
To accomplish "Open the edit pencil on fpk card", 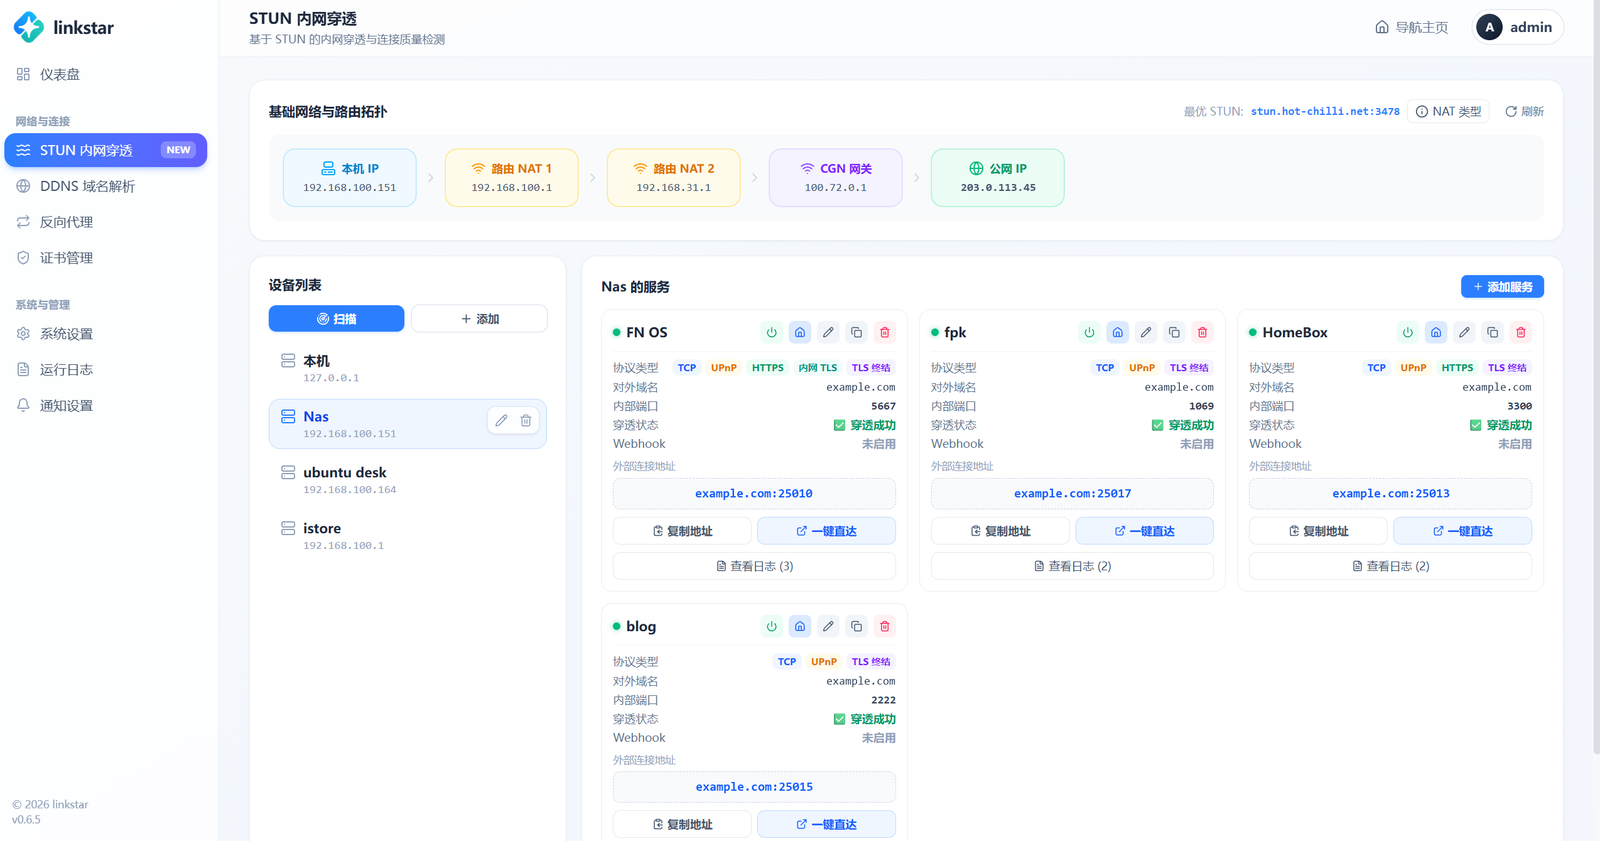I will click(1146, 332).
